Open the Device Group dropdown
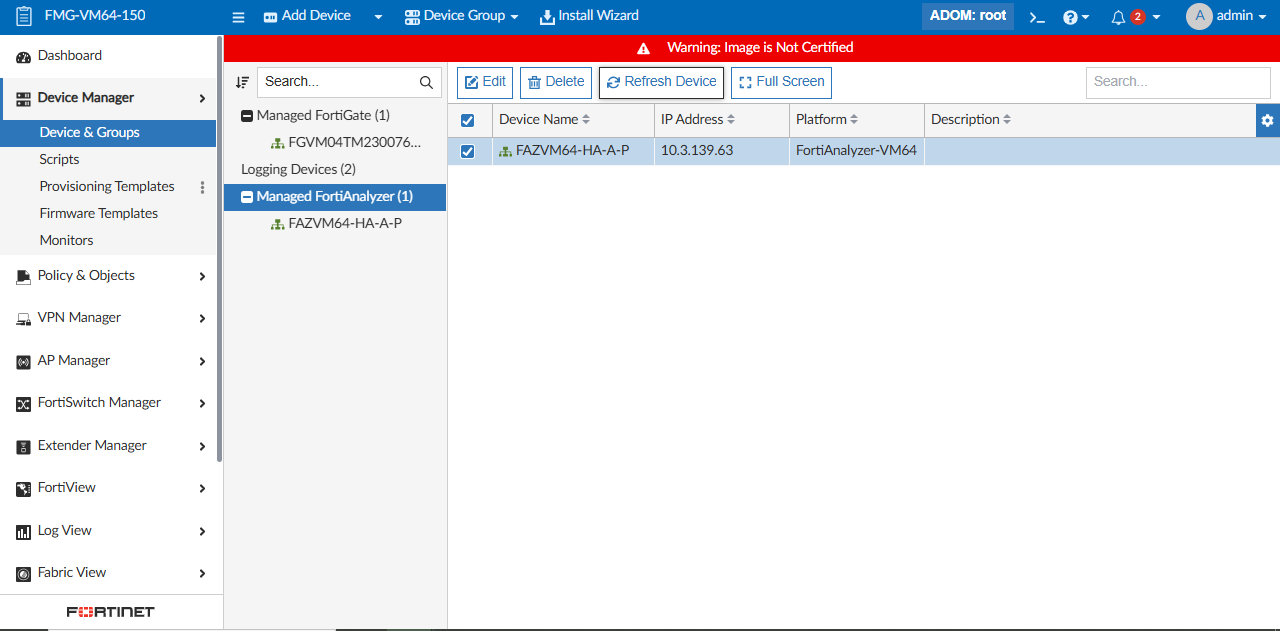1280x631 pixels. pos(461,15)
